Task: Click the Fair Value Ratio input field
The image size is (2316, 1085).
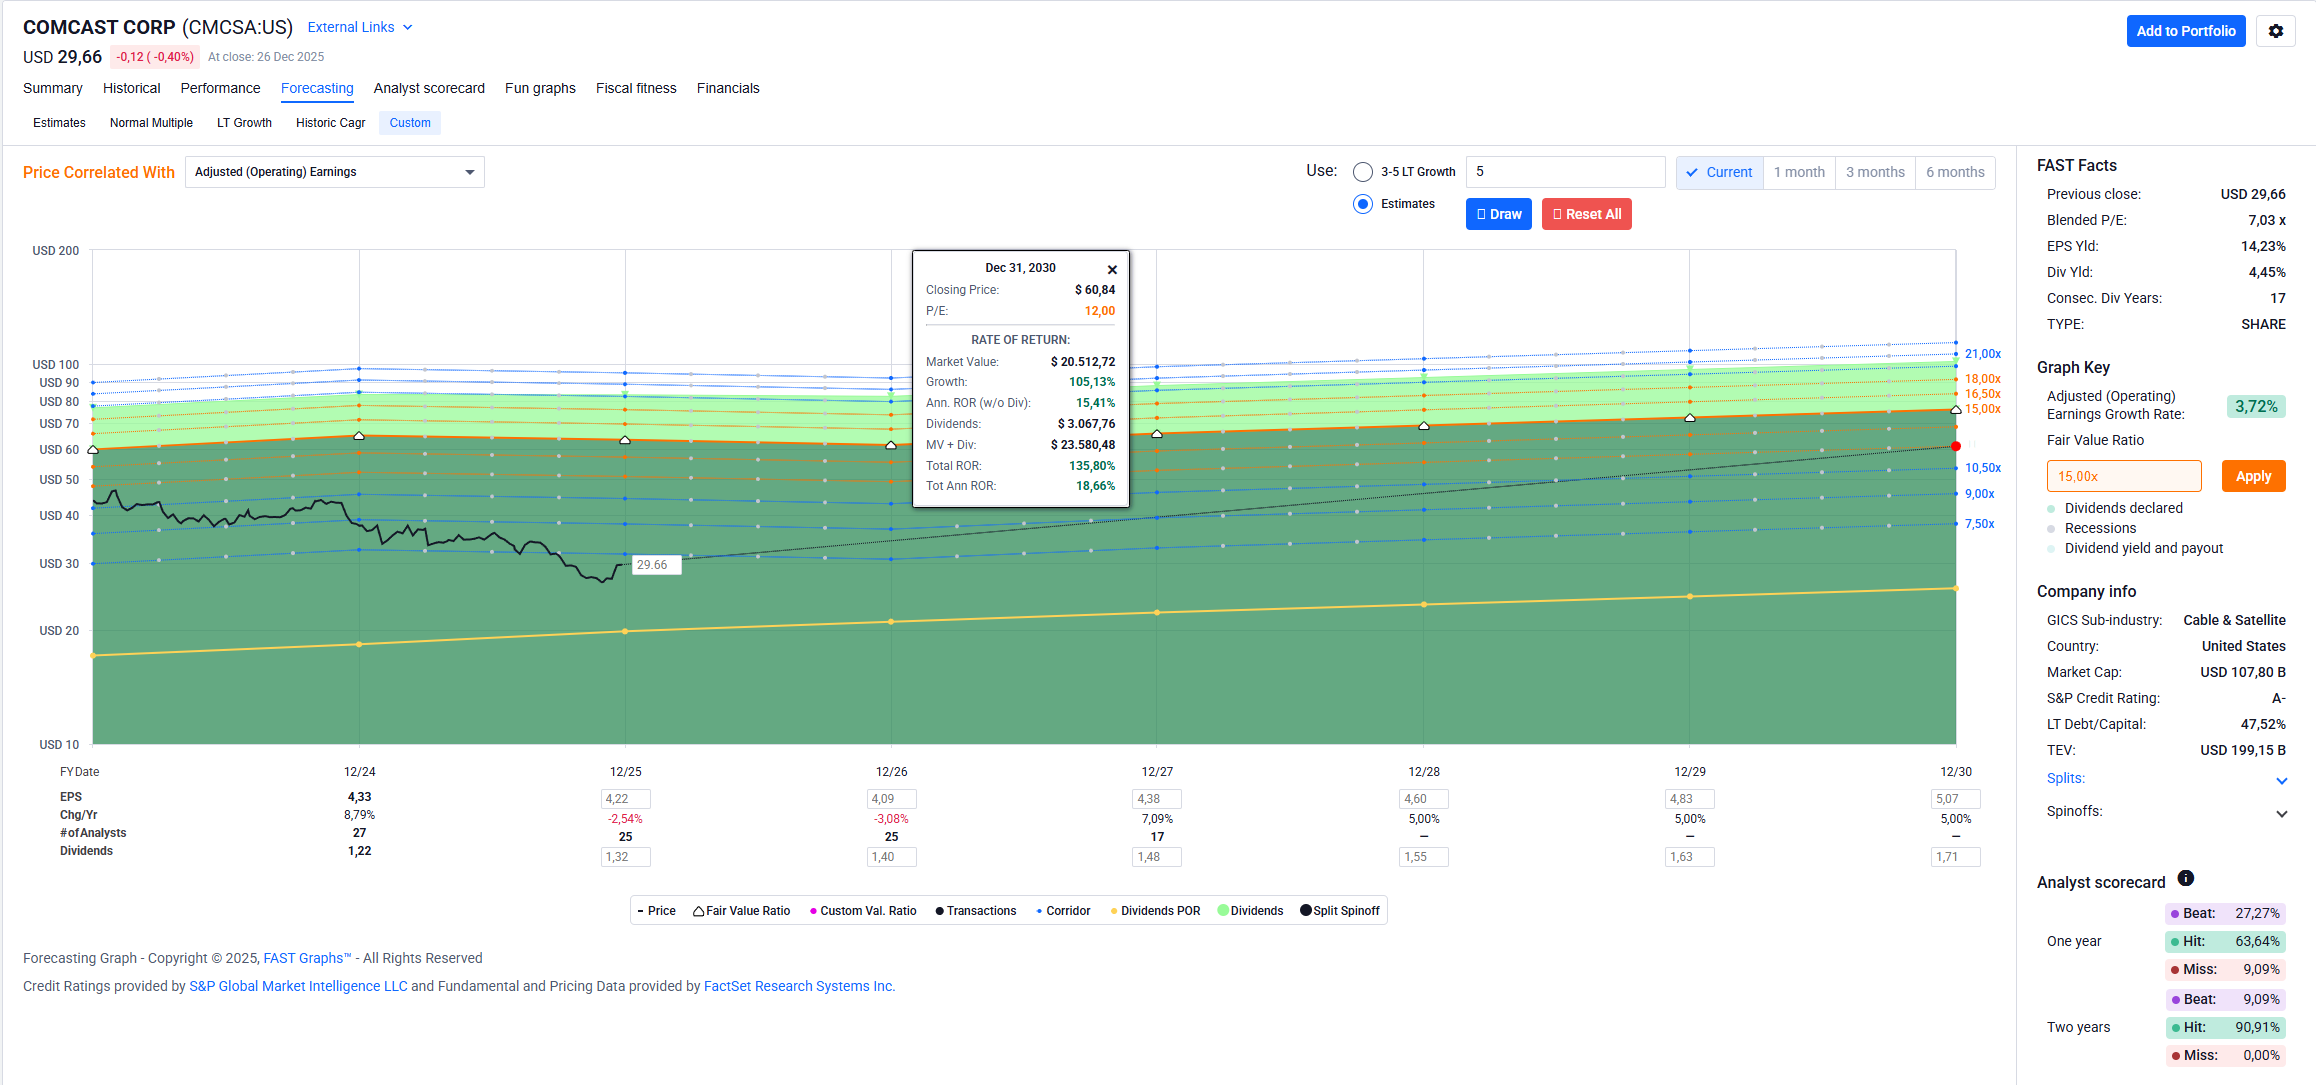Action: (x=2123, y=476)
